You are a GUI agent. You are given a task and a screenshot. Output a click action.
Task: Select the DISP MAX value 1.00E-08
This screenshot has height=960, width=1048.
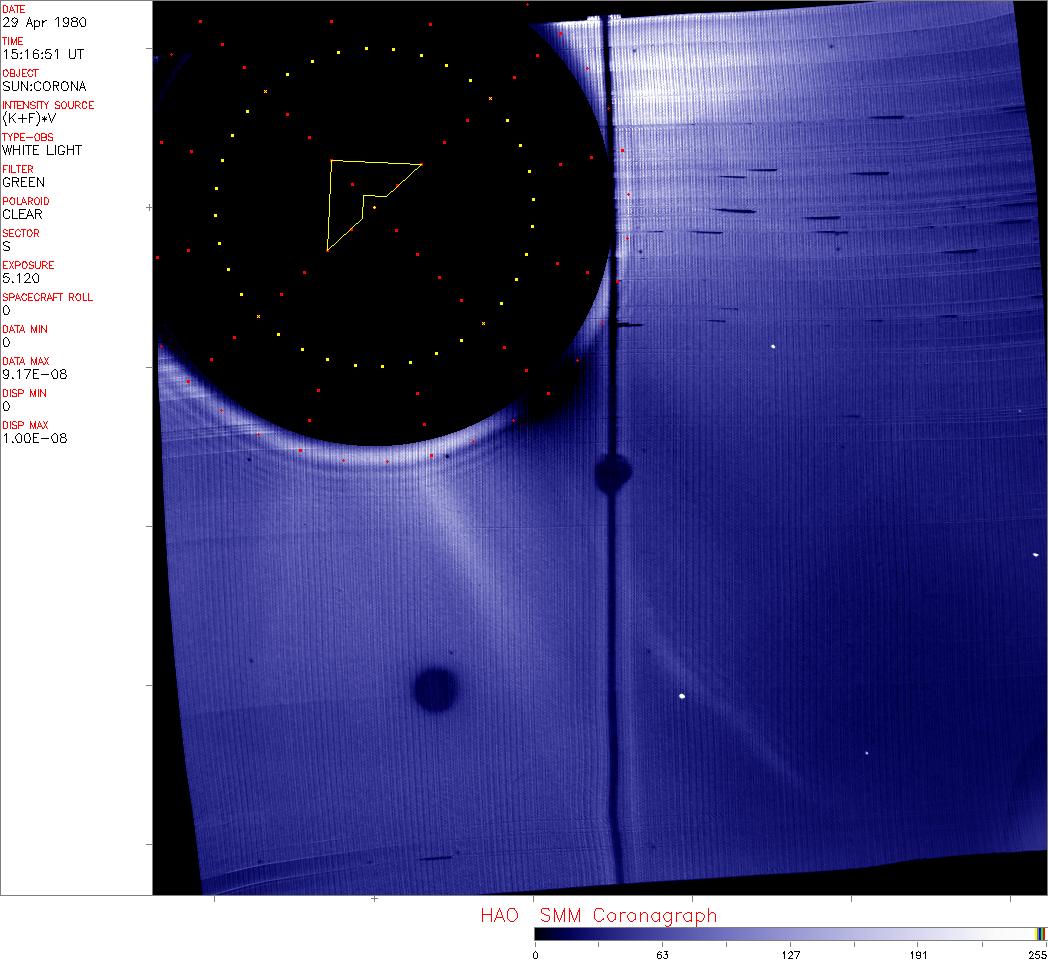pyautogui.click(x=34, y=438)
